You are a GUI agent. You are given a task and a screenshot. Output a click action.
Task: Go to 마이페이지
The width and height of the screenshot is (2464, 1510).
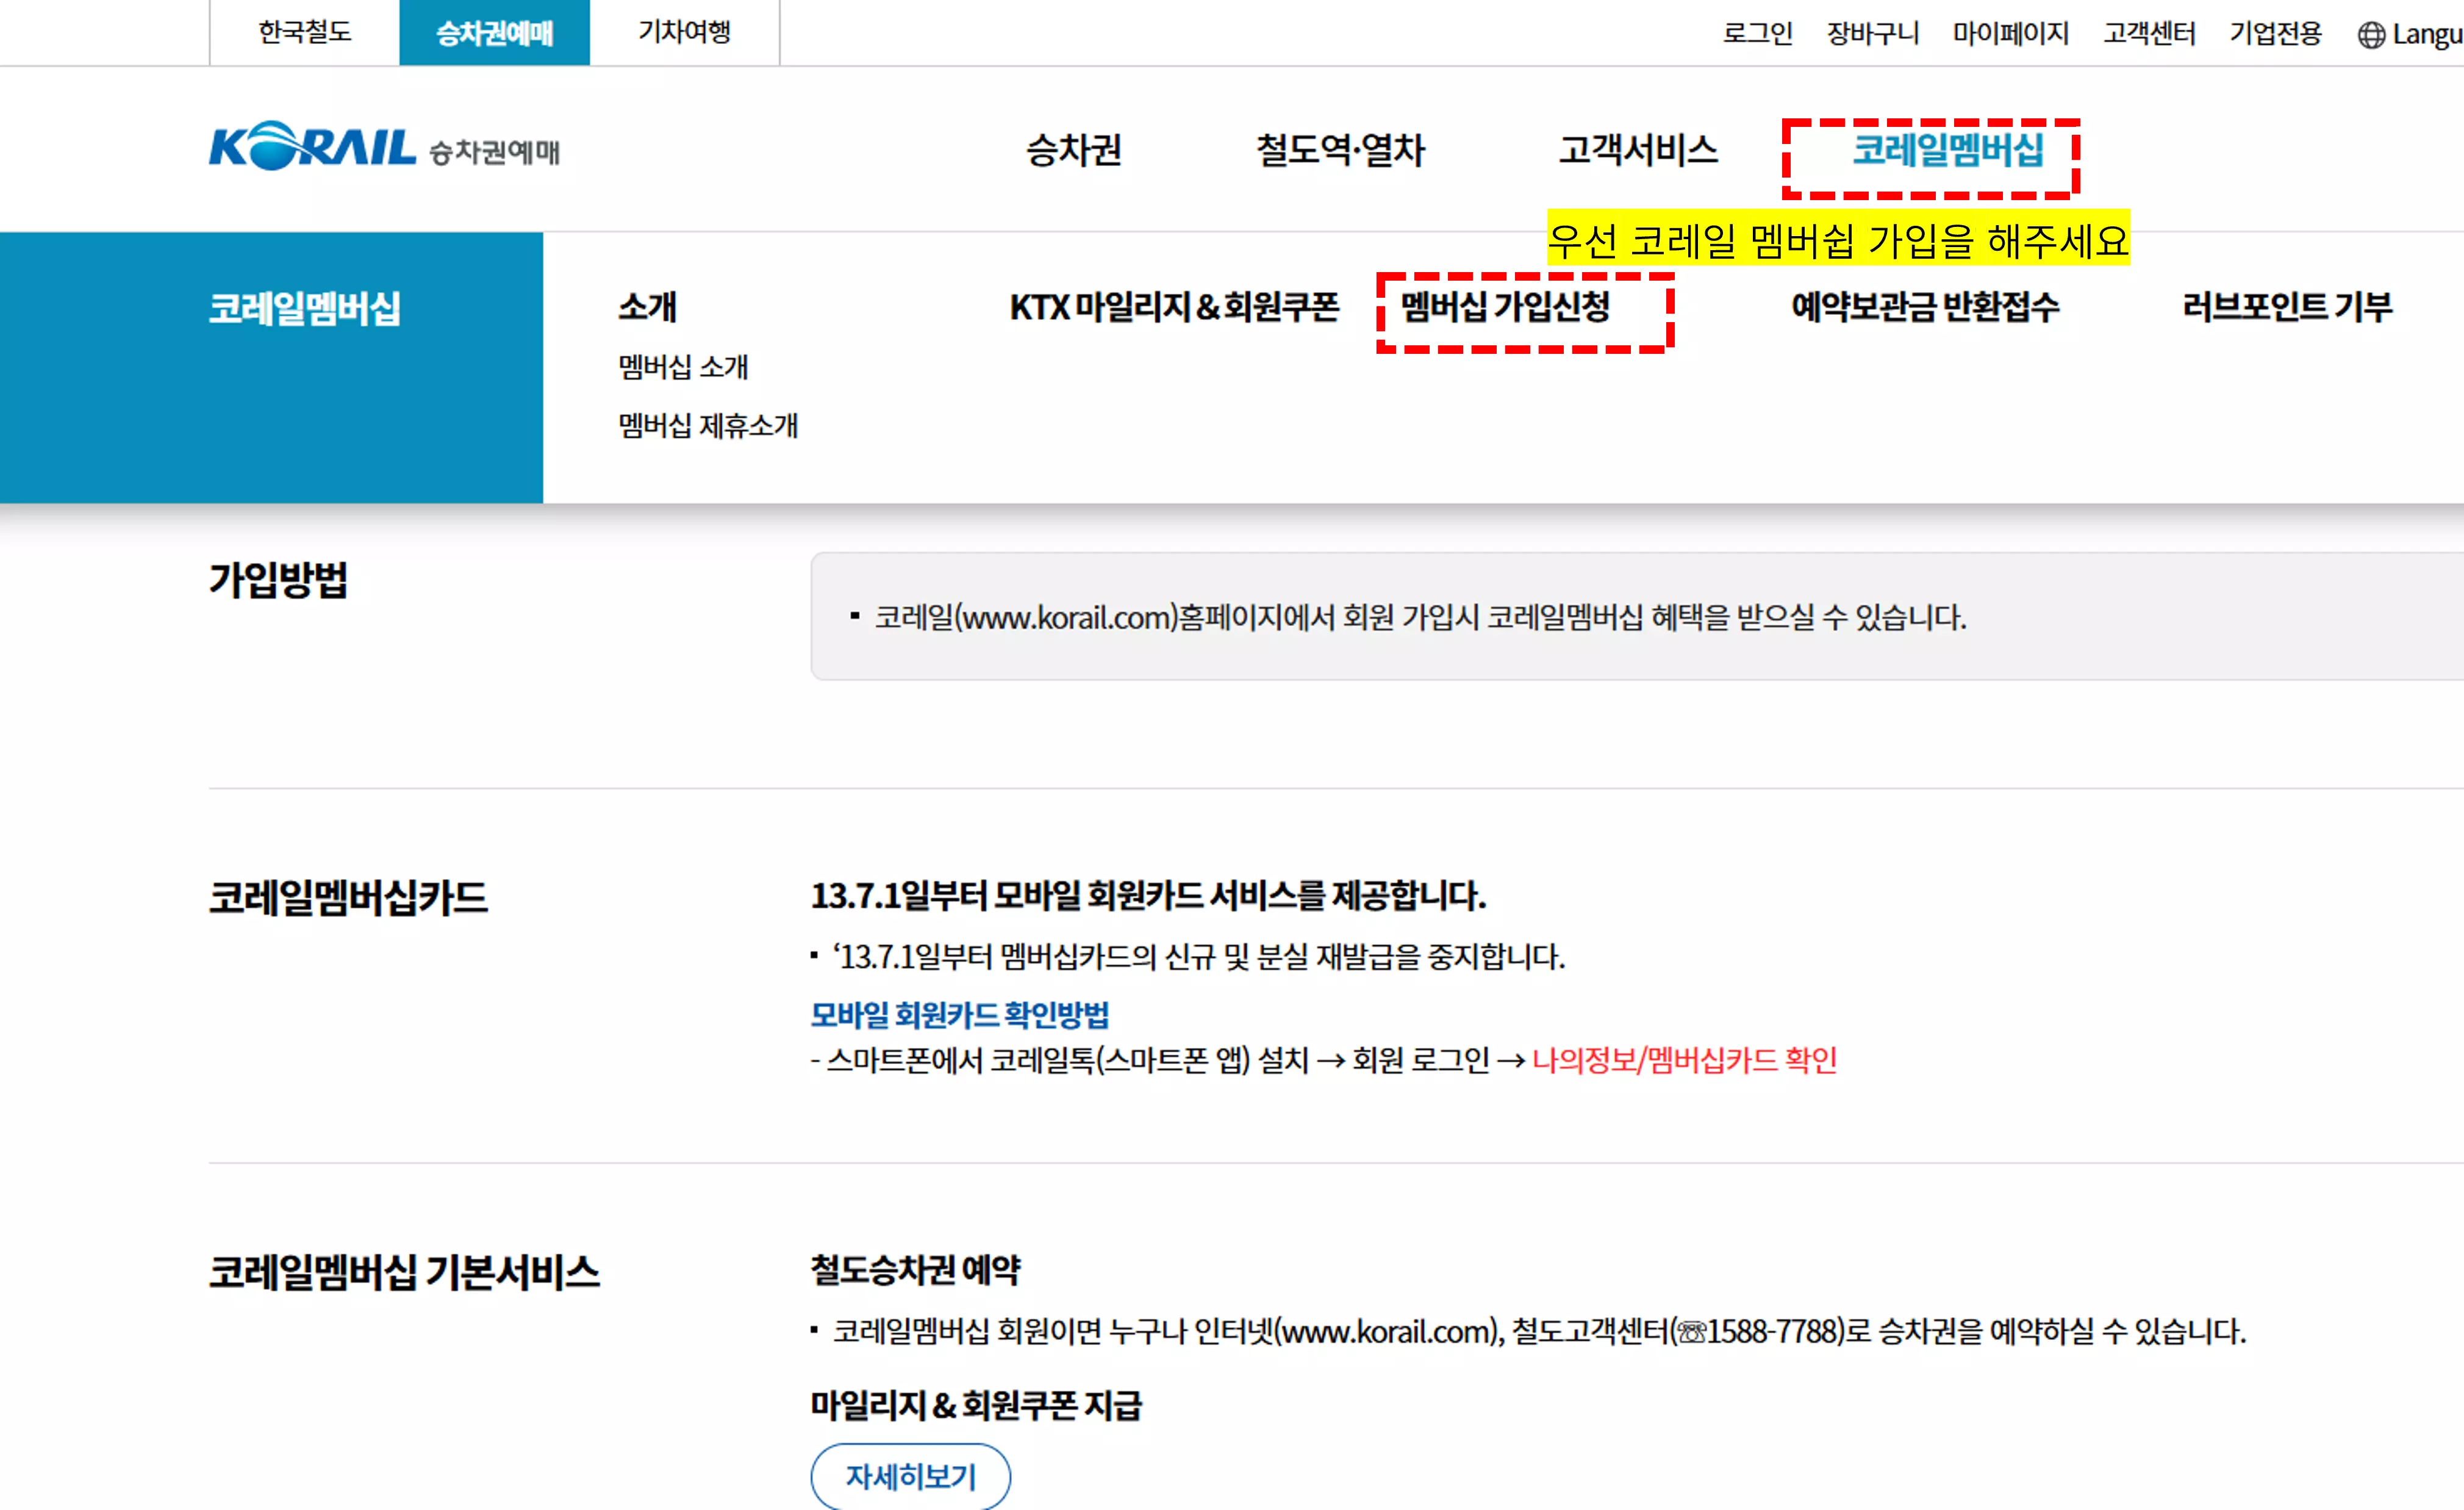[x=2011, y=34]
